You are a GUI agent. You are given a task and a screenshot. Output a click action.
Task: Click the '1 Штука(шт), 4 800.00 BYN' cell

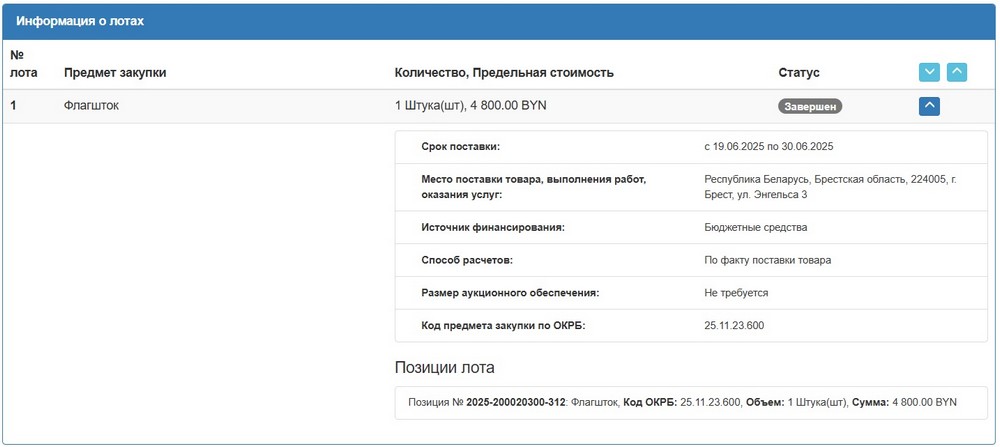471,105
